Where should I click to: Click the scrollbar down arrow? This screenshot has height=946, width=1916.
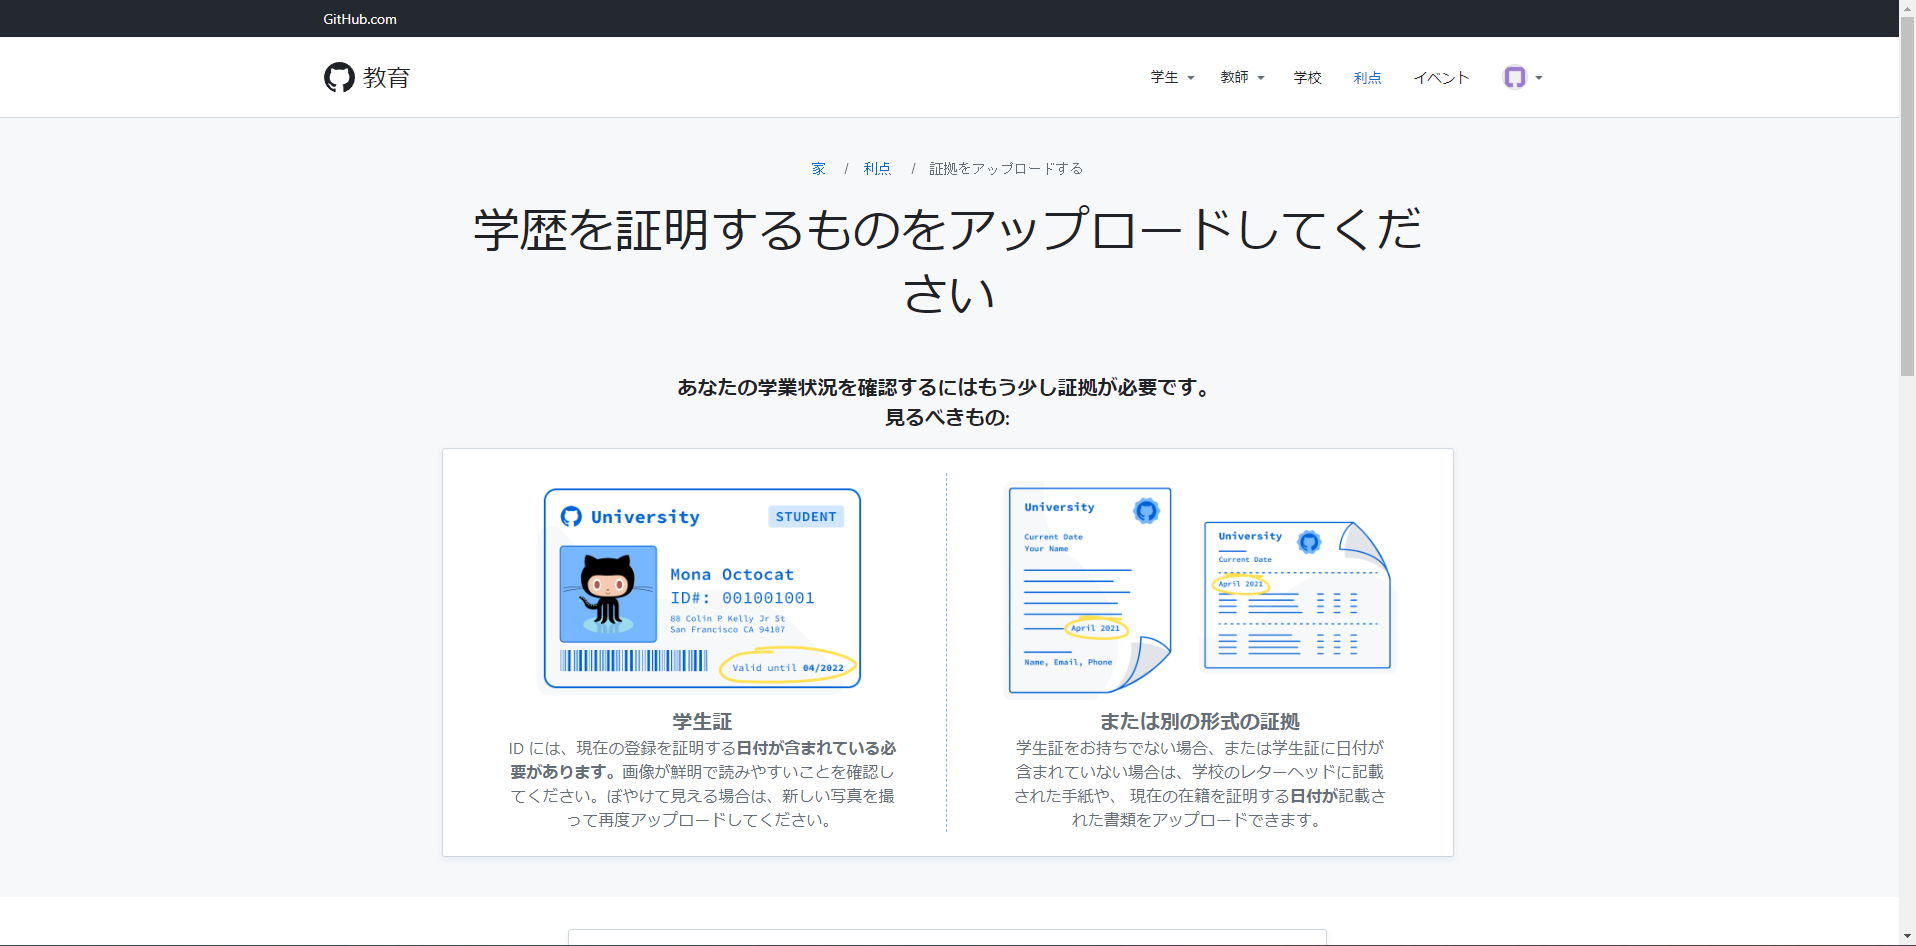point(1907,937)
